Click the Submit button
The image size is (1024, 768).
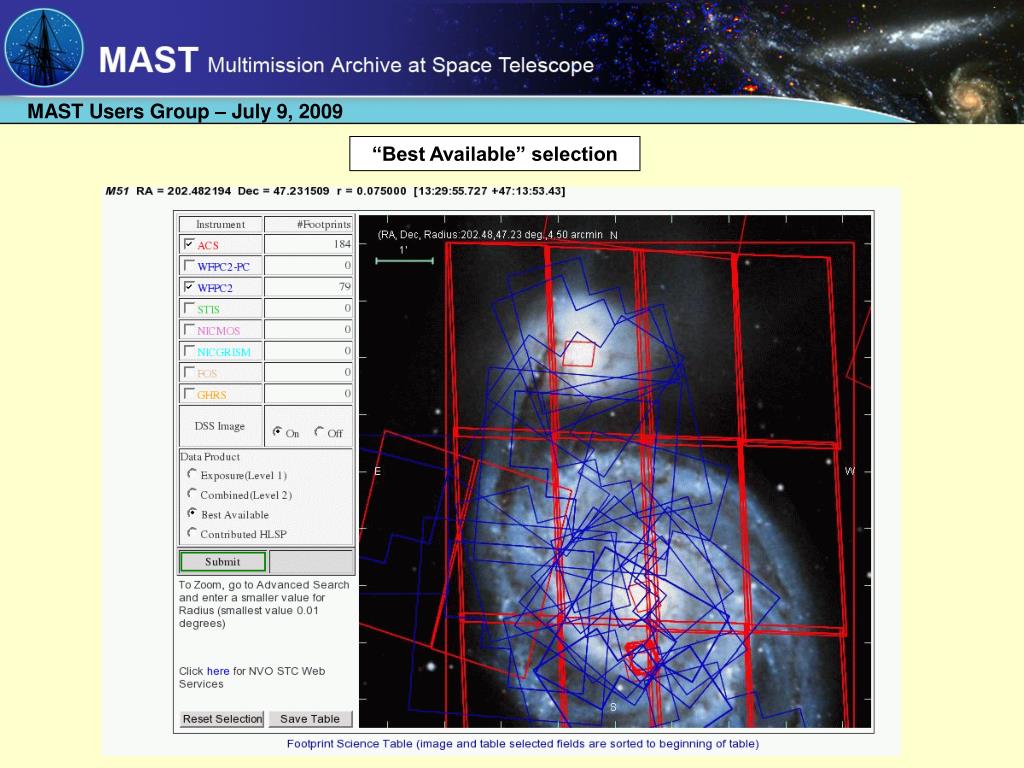(x=223, y=562)
